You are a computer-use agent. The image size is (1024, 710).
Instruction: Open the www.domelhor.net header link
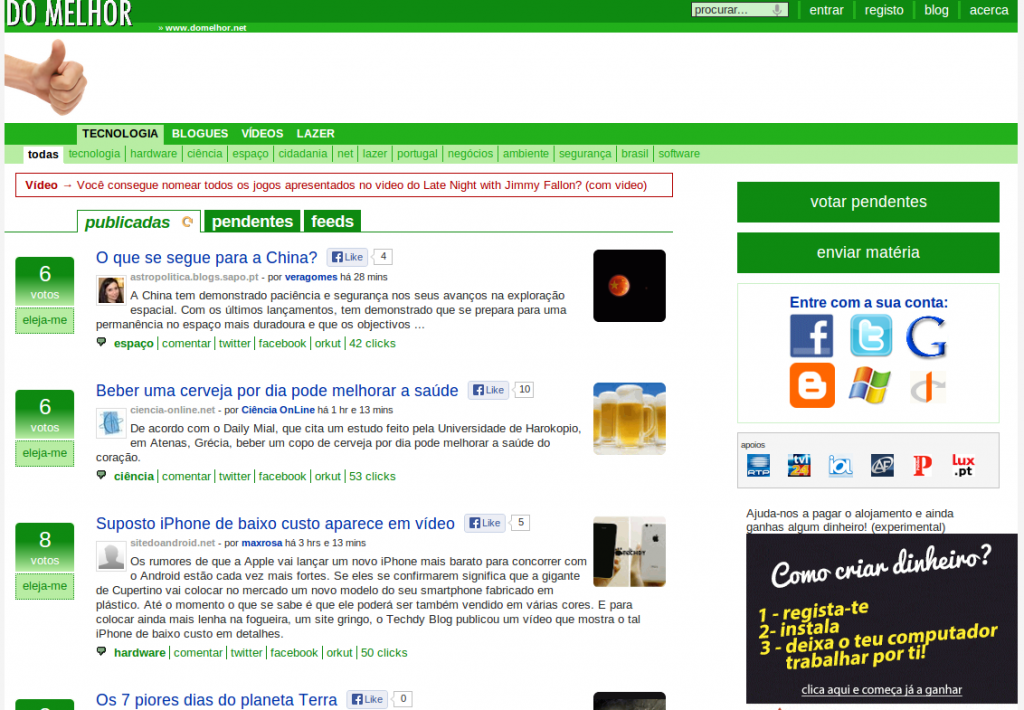coord(205,28)
